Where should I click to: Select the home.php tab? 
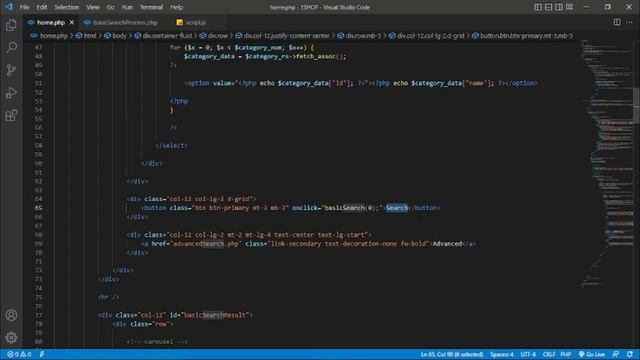click(x=51, y=22)
